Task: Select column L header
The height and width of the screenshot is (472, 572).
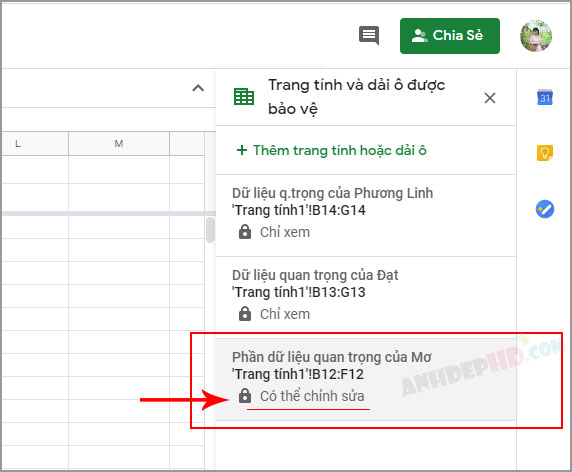Action: 35,144
